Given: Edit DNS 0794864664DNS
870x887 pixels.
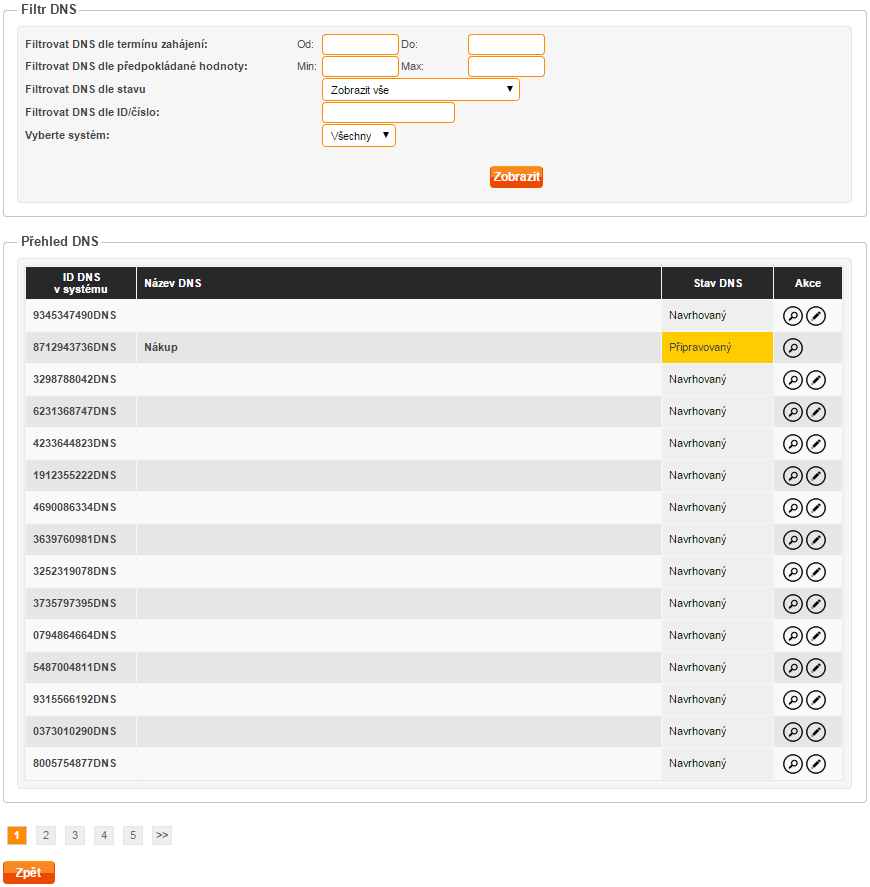Looking at the screenshot, I should tap(816, 636).
